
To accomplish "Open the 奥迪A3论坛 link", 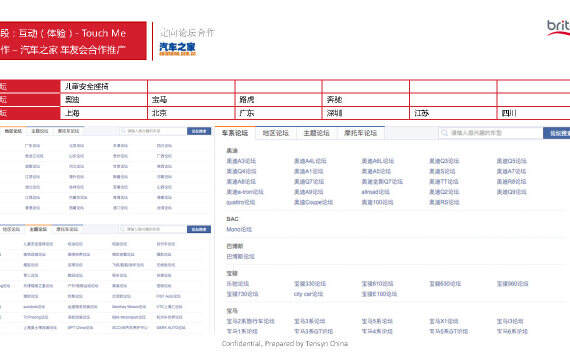I will click(241, 161).
